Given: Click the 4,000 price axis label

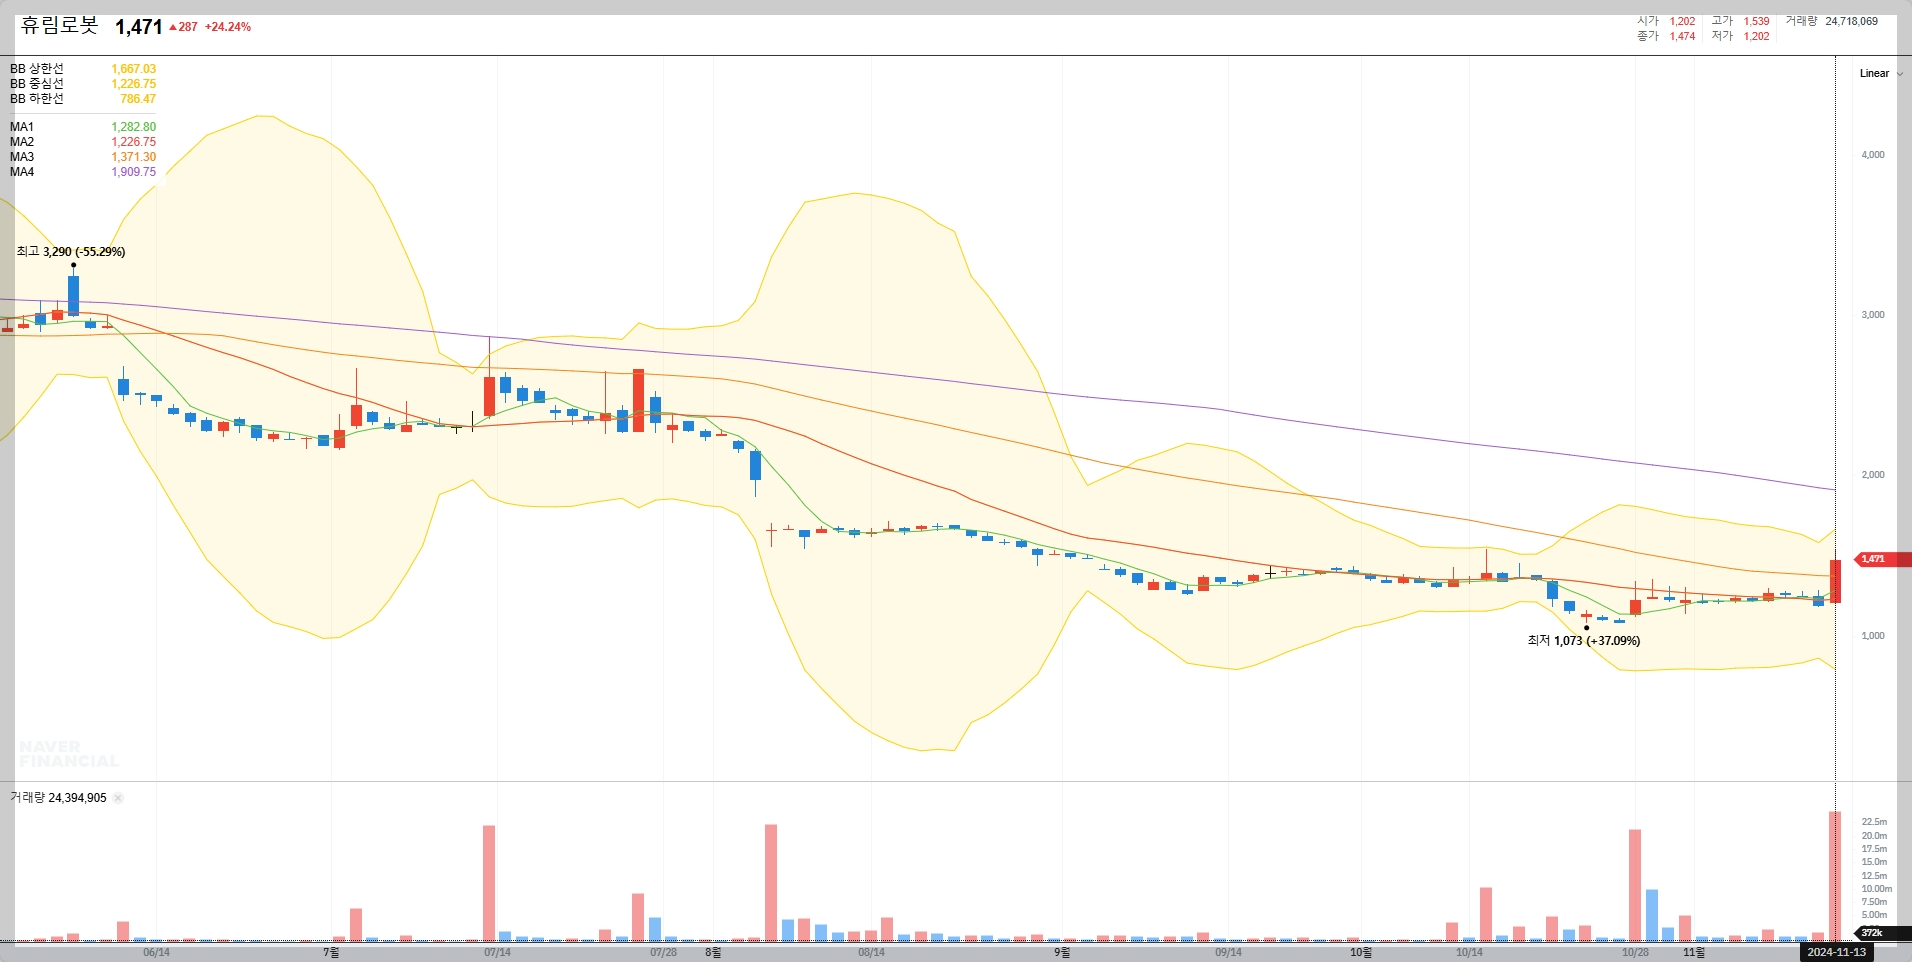Looking at the screenshot, I should click(1872, 155).
